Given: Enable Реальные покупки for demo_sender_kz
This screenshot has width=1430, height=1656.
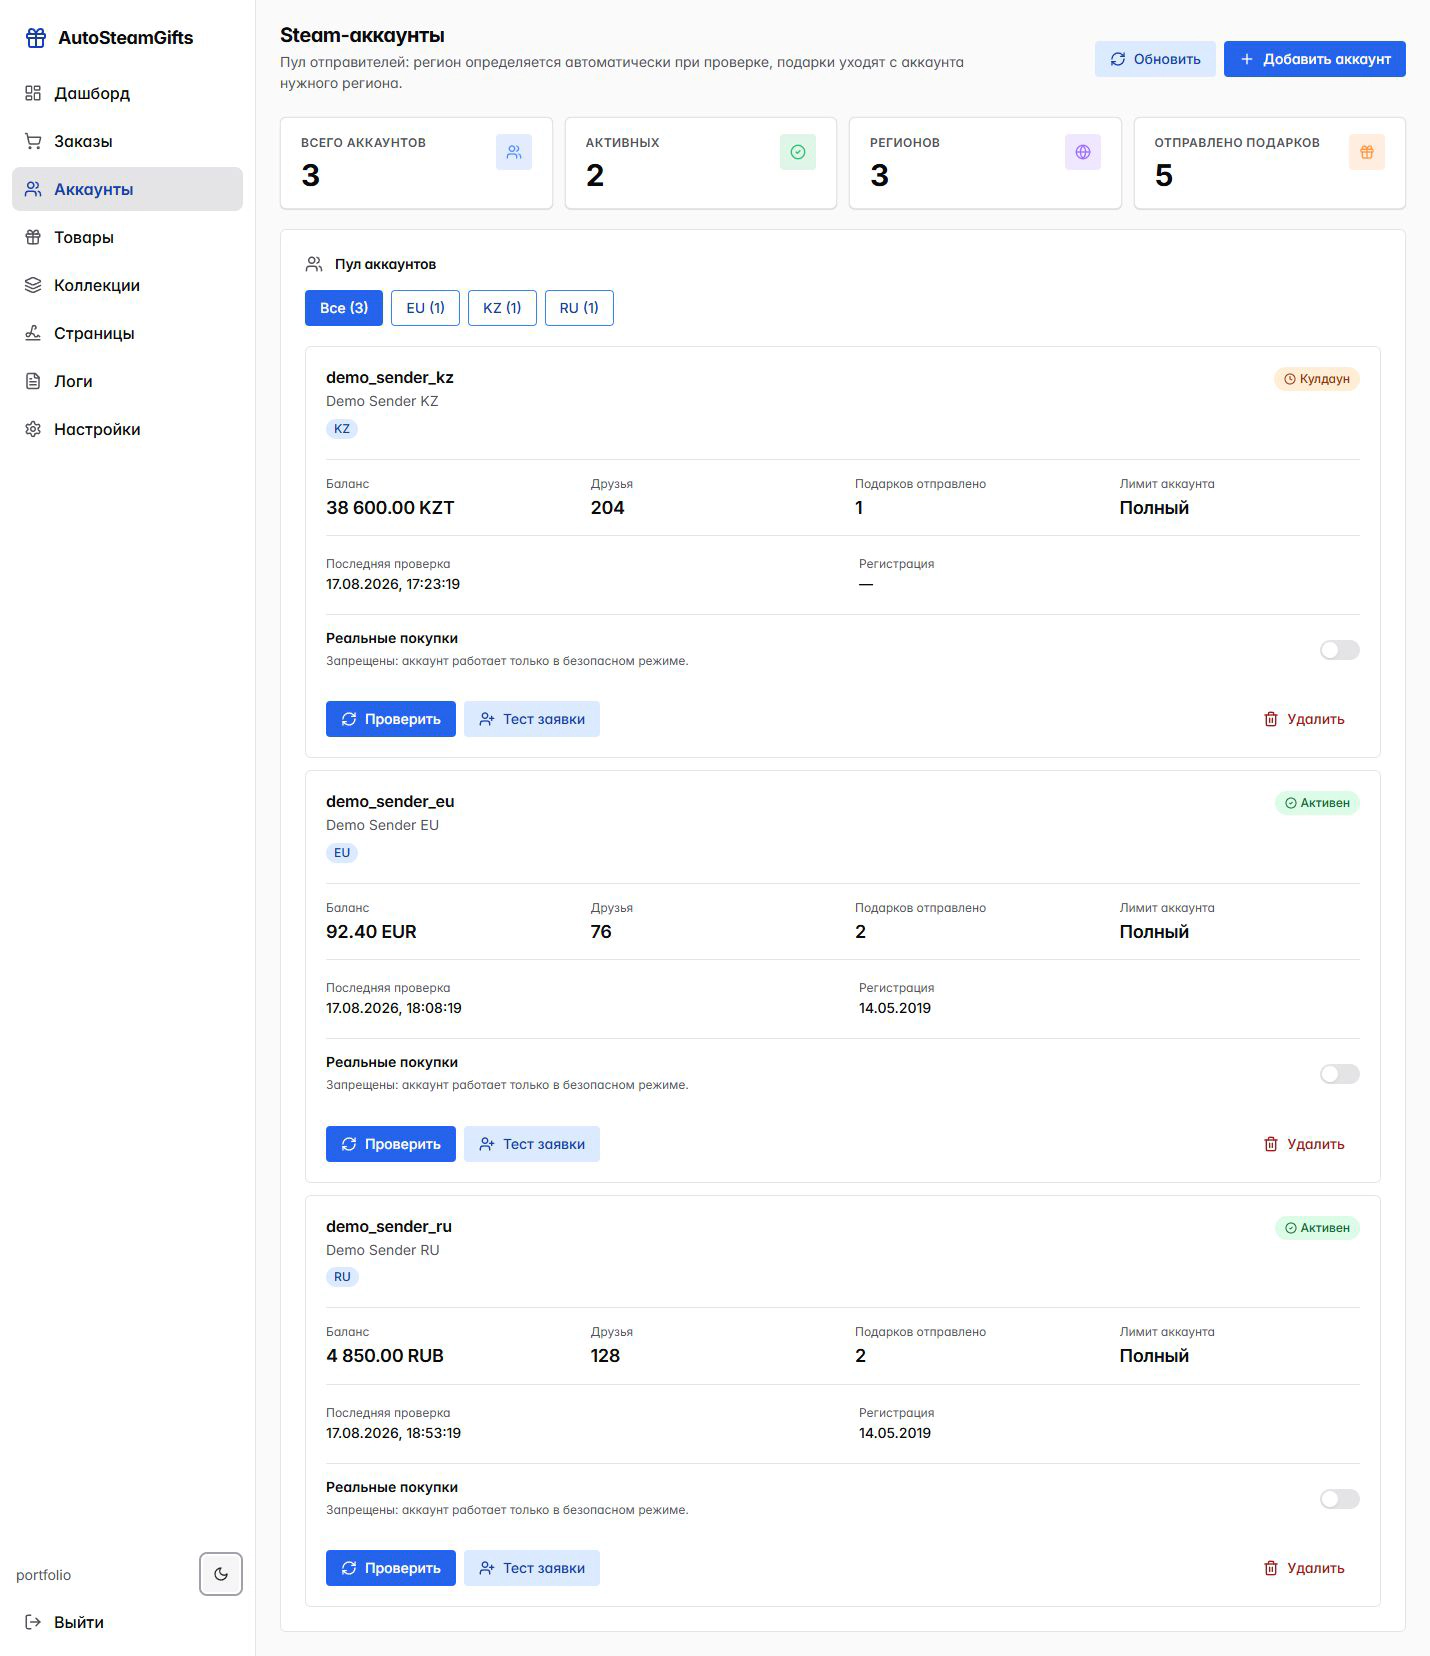Looking at the screenshot, I should 1340,650.
